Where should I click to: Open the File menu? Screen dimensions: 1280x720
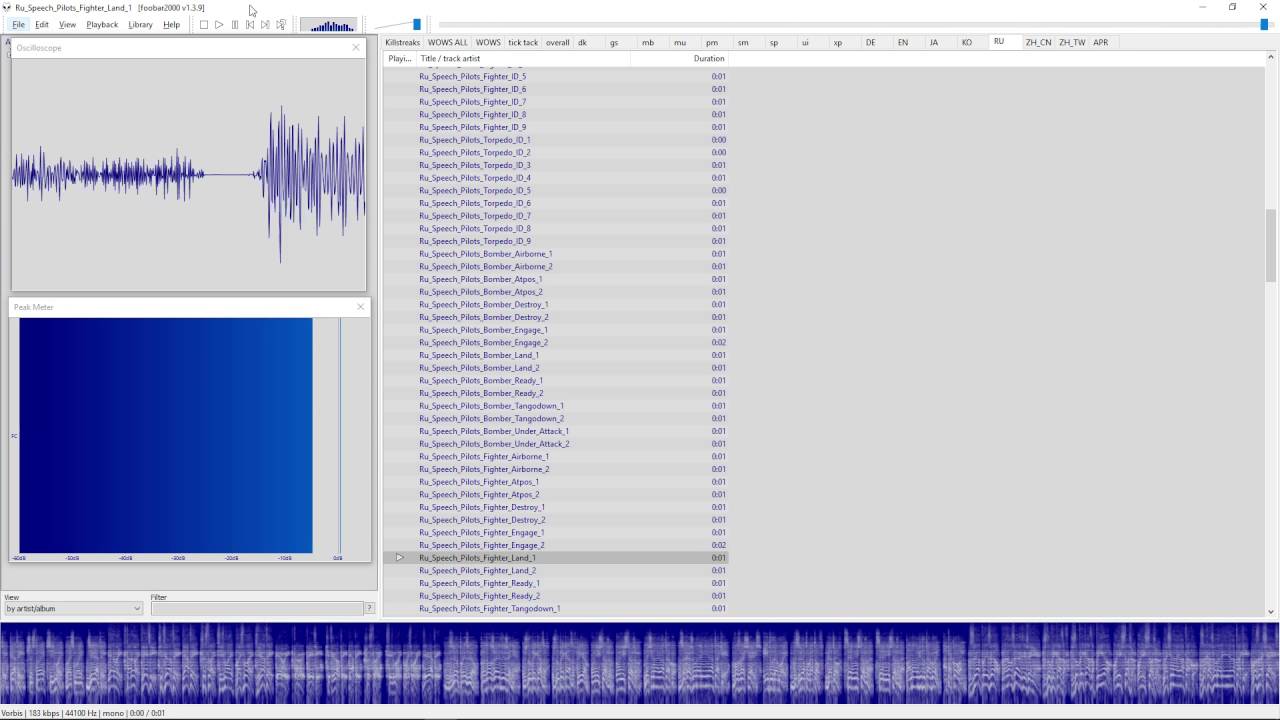[x=18, y=25]
